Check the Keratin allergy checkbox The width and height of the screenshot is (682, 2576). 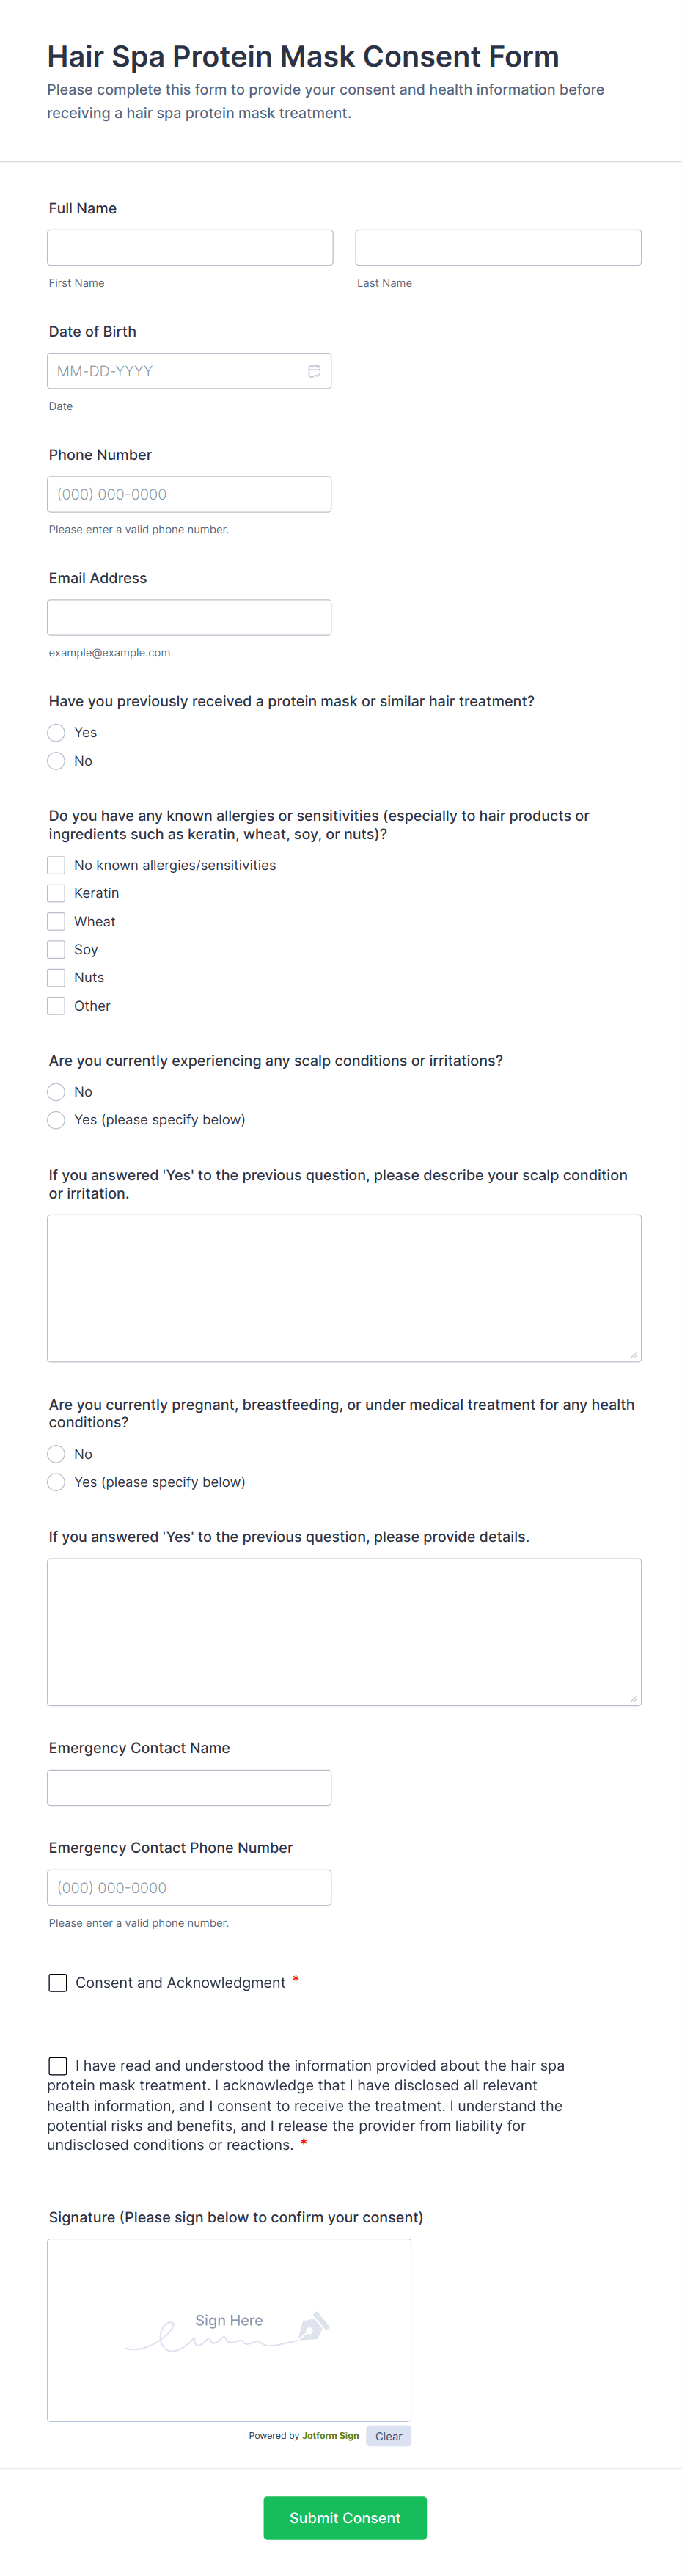tap(56, 892)
